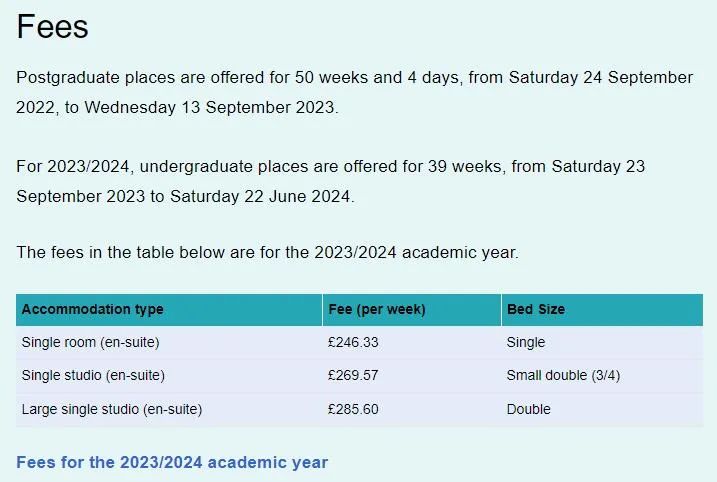Click the £246.33 fee cell
The image size is (717, 482).
tap(353, 343)
